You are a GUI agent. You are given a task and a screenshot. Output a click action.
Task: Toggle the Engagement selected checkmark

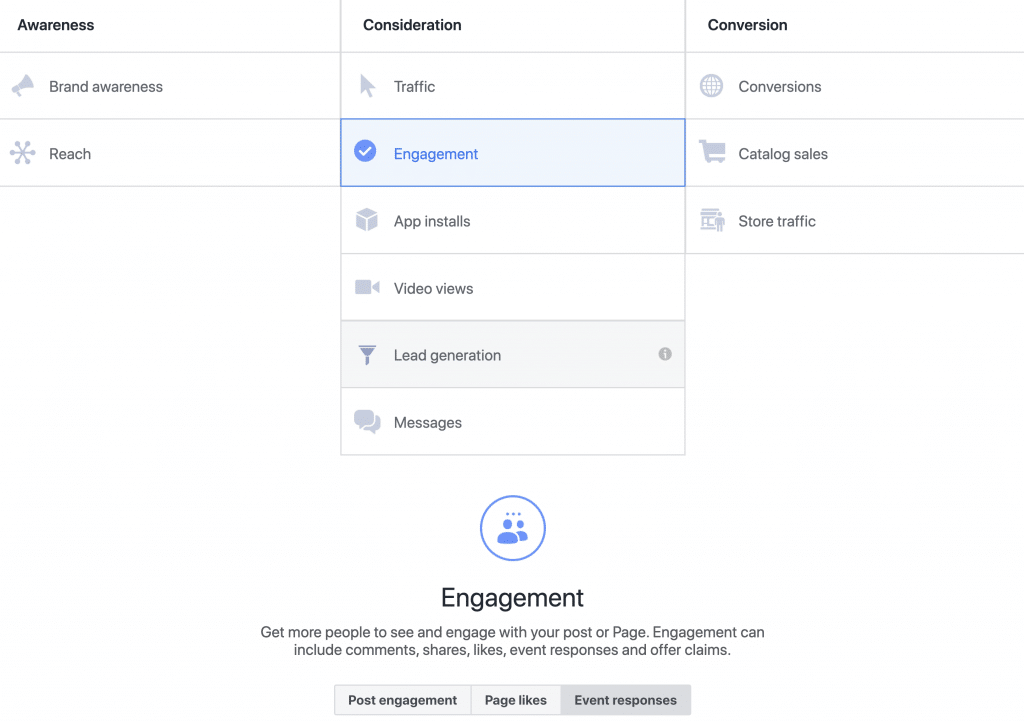click(x=365, y=151)
